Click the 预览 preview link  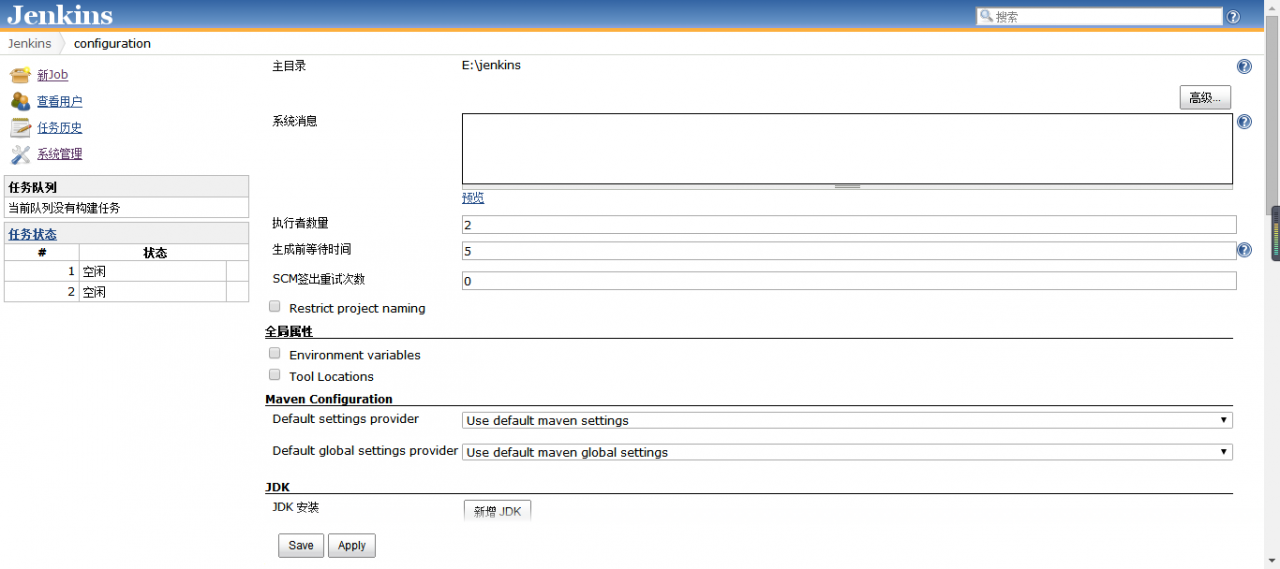coord(473,198)
